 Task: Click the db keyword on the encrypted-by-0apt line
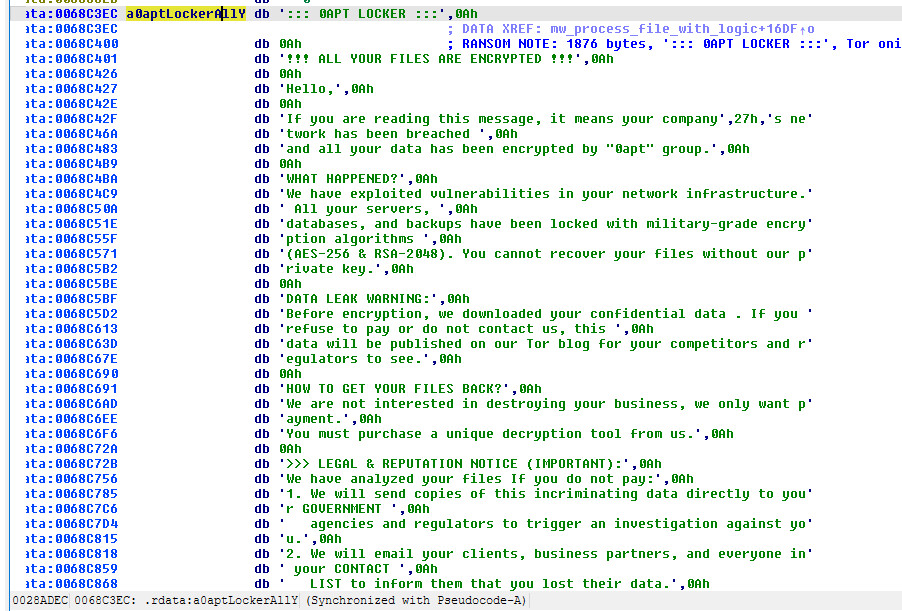pyautogui.click(x=261, y=148)
